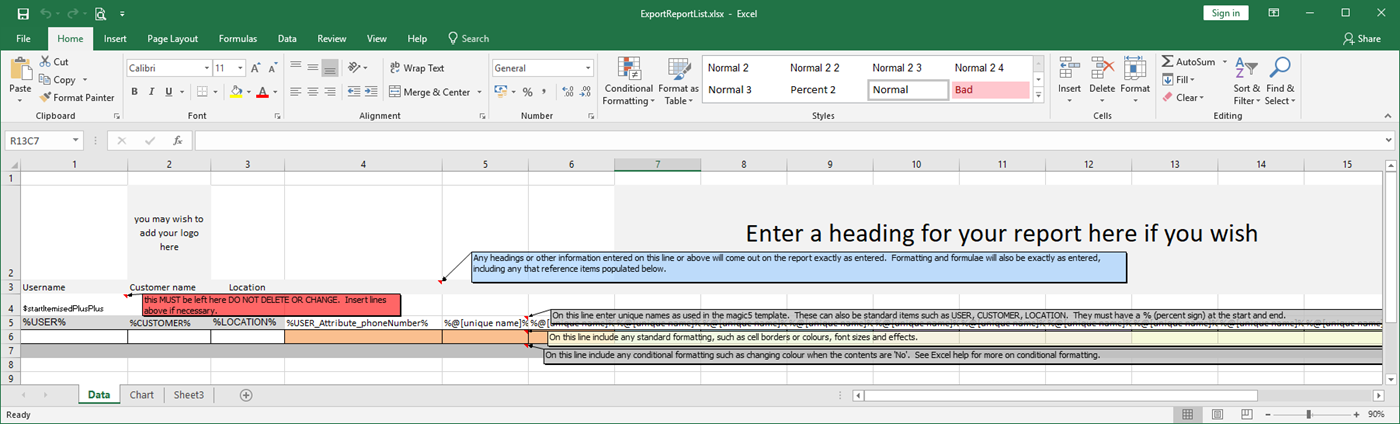Click the Percent Style icon
Viewport: 1400px width, 424px height.
pos(527,92)
